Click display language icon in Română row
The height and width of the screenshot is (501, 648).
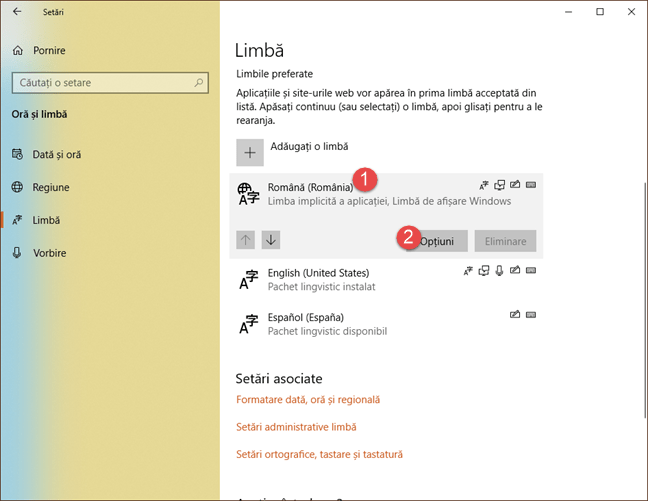[x=484, y=185]
